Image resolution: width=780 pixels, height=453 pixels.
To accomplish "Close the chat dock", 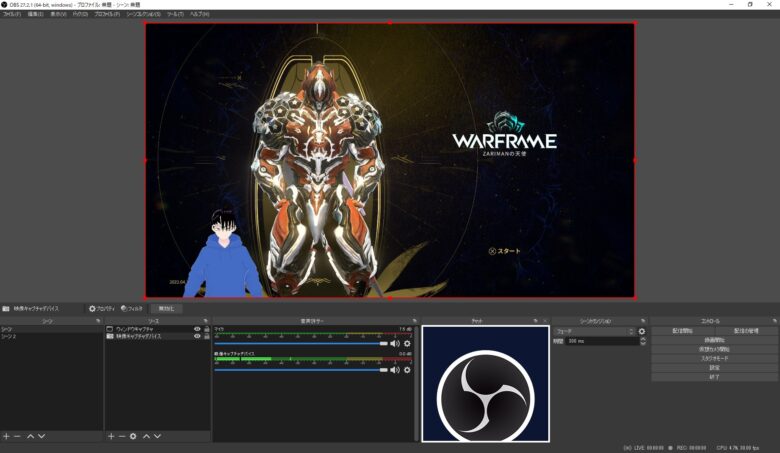I will pos(545,321).
